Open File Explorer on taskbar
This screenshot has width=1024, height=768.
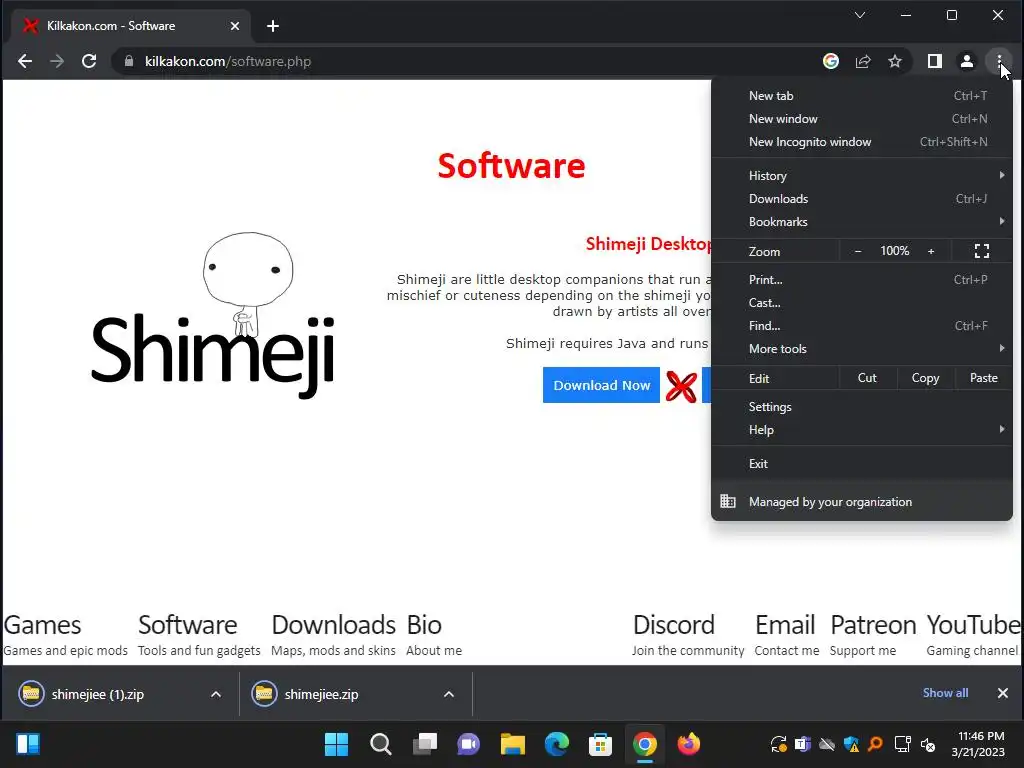pos(513,744)
